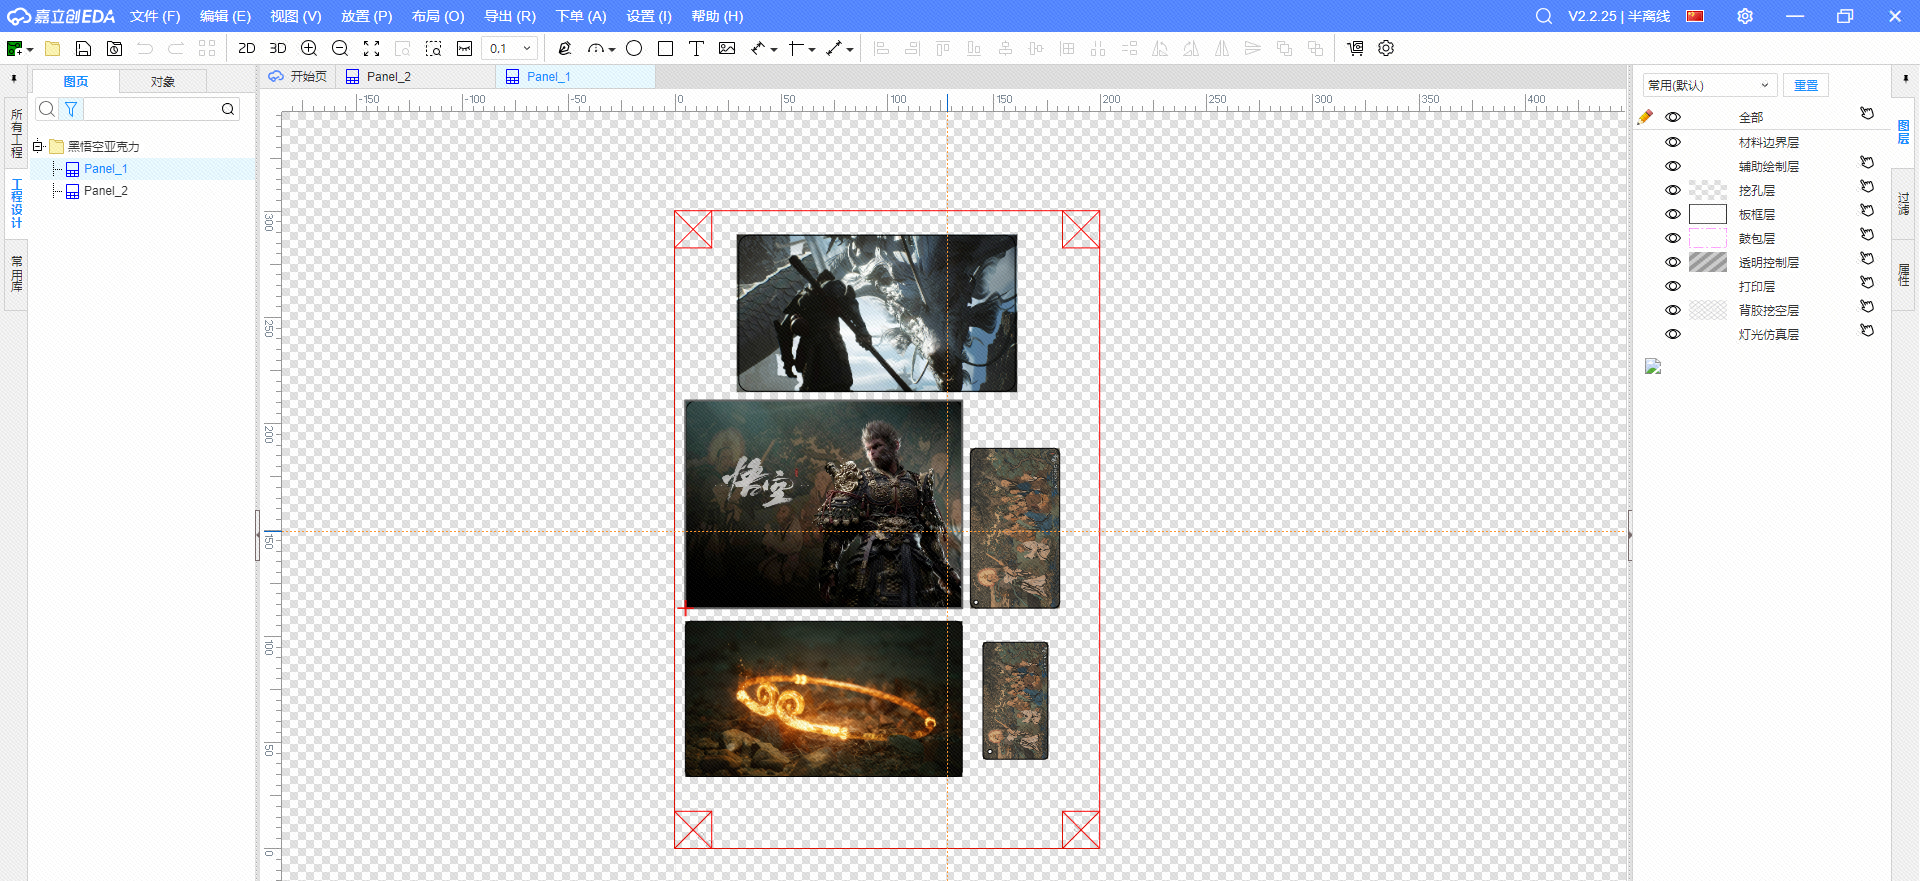
Task: Open the 0.1 grid size dropdown
Action: click(x=510, y=48)
